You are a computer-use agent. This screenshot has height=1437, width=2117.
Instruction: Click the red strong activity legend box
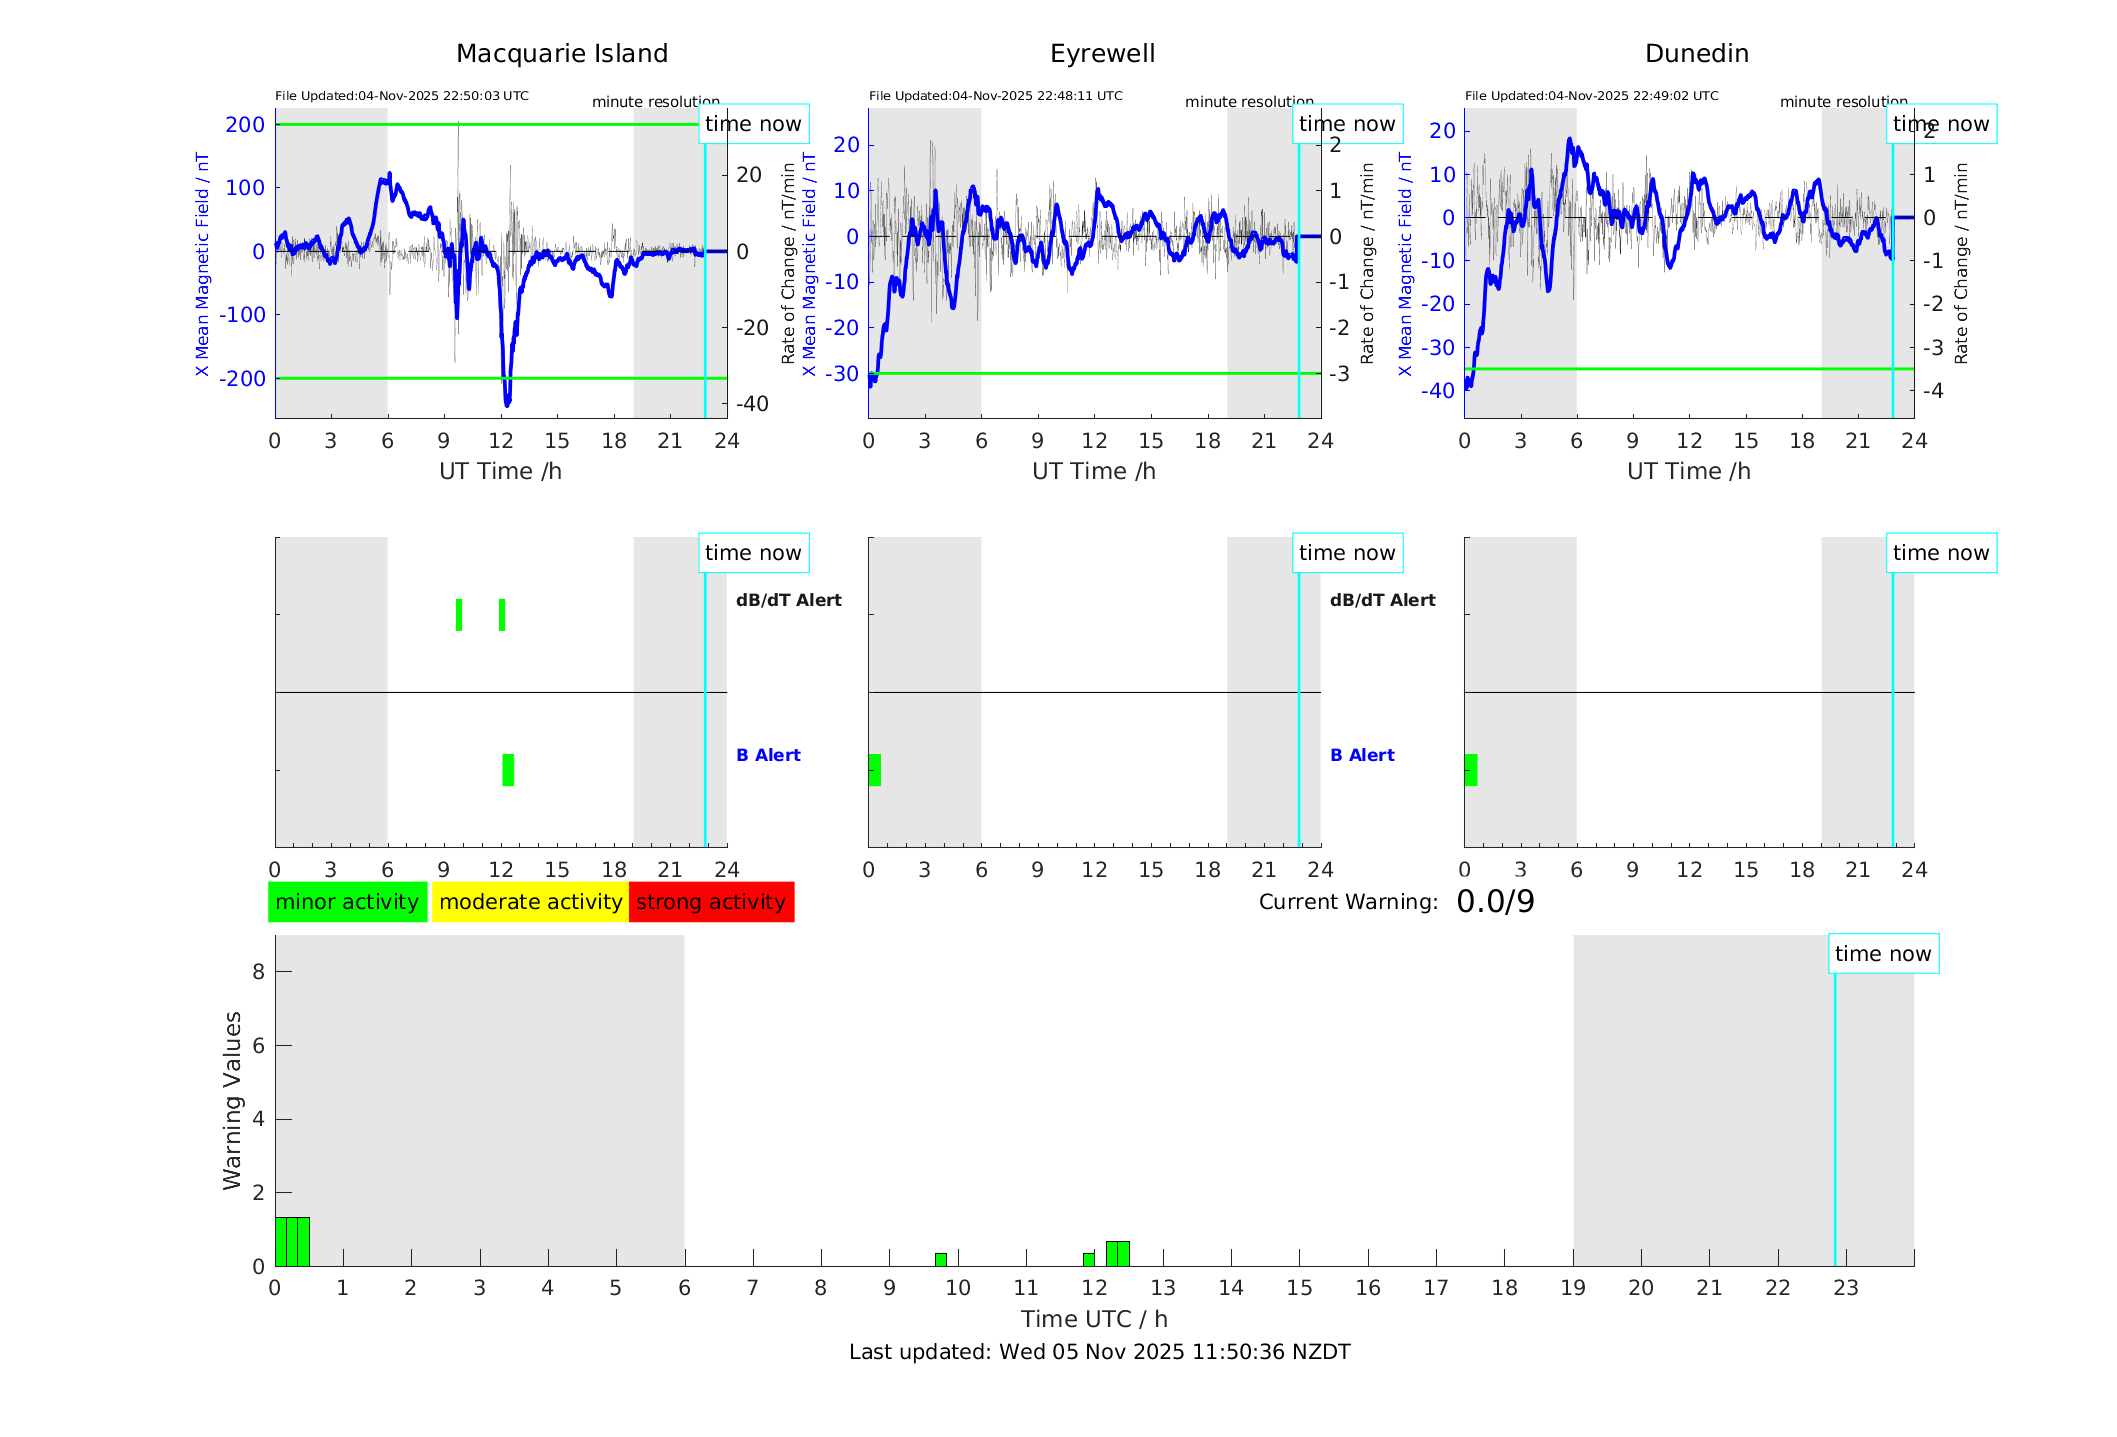click(x=711, y=902)
